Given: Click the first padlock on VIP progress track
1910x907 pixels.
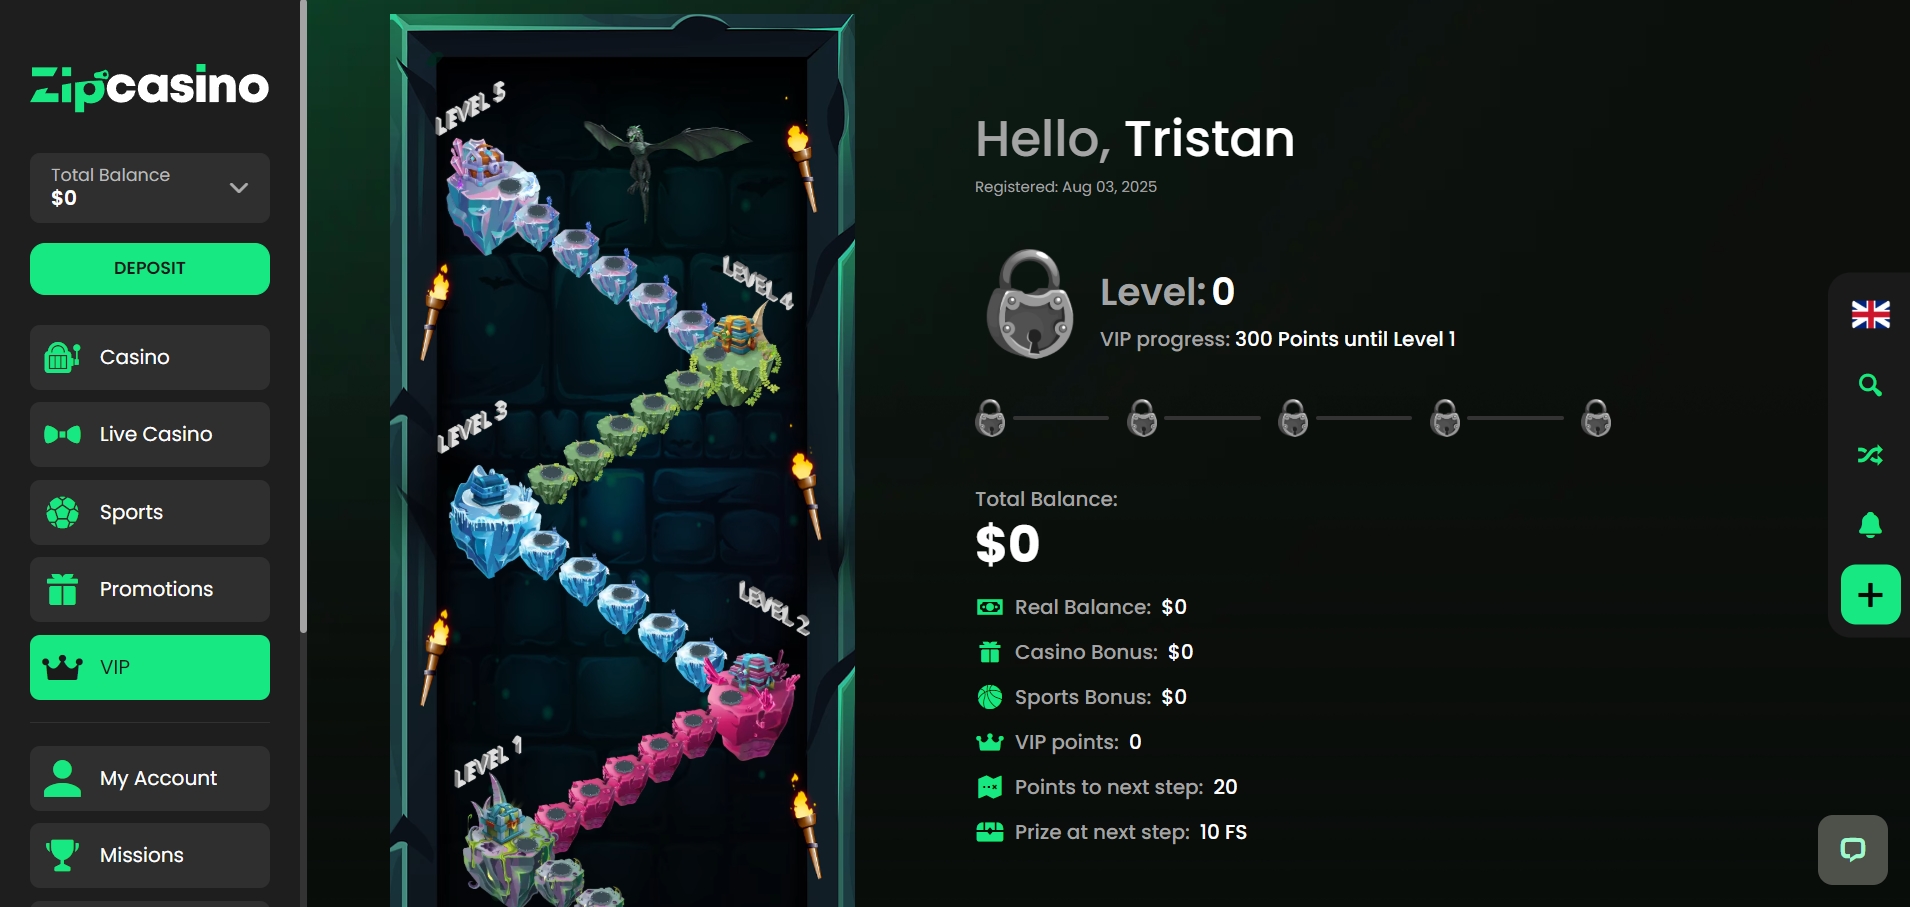Looking at the screenshot, I should coord(990,418).
